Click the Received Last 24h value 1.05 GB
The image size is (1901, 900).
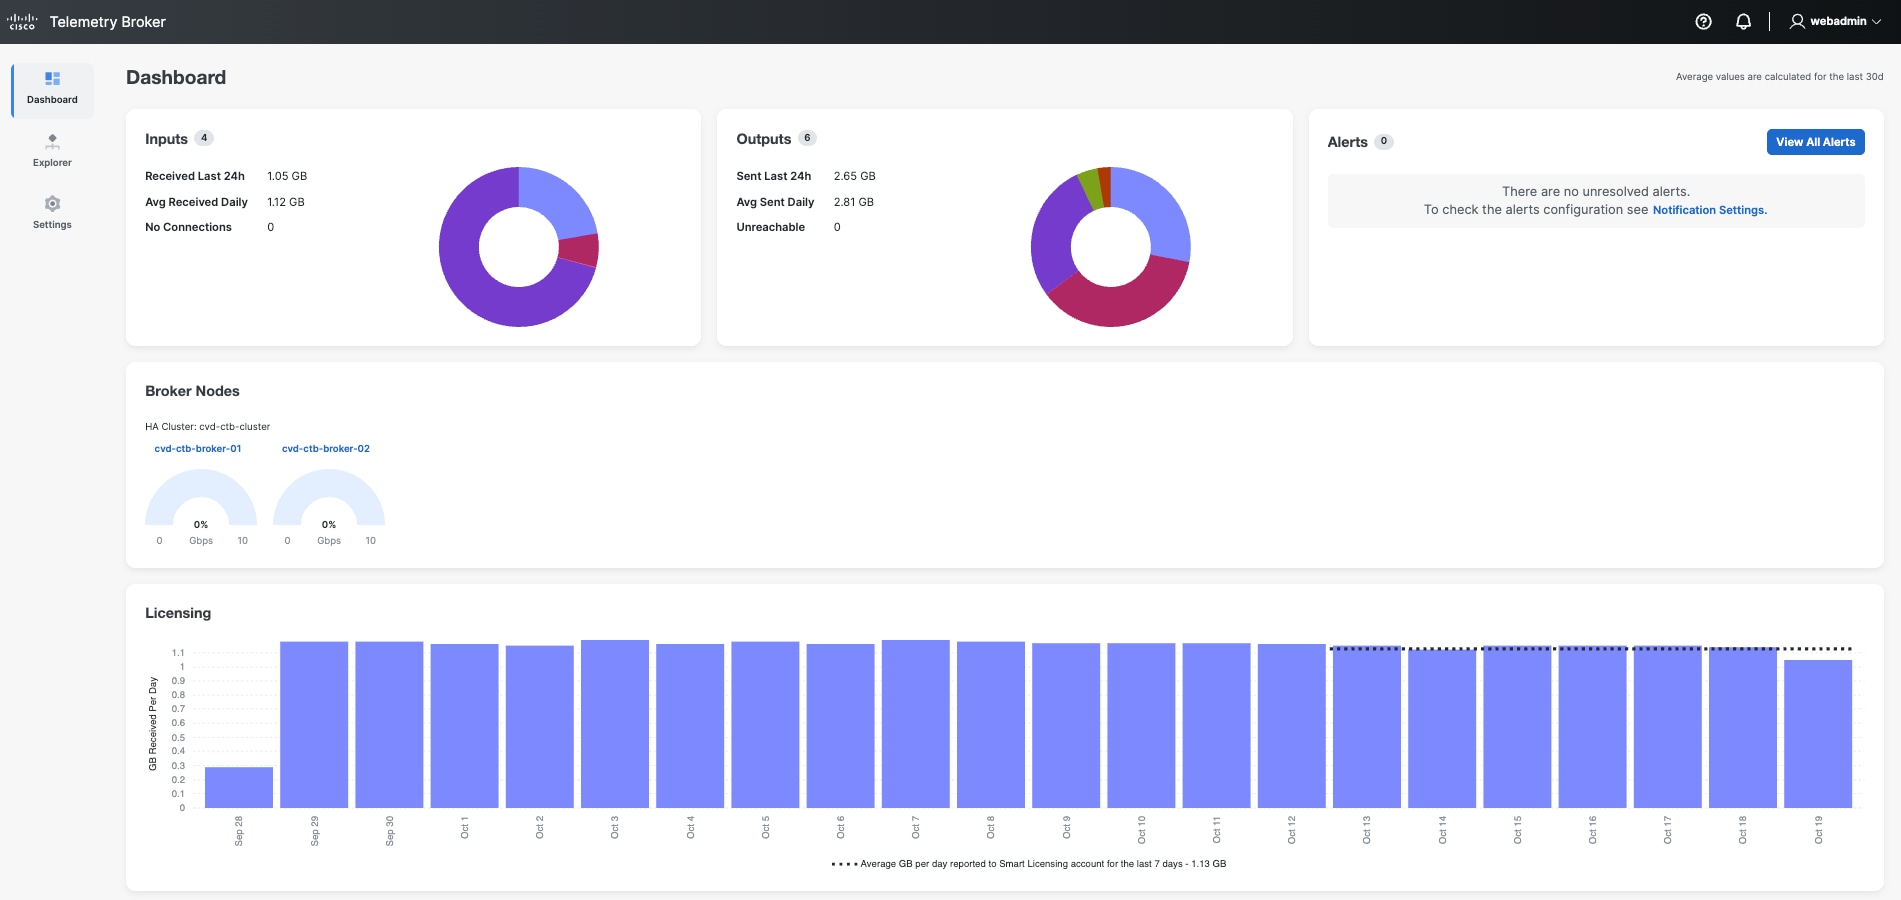287,176
